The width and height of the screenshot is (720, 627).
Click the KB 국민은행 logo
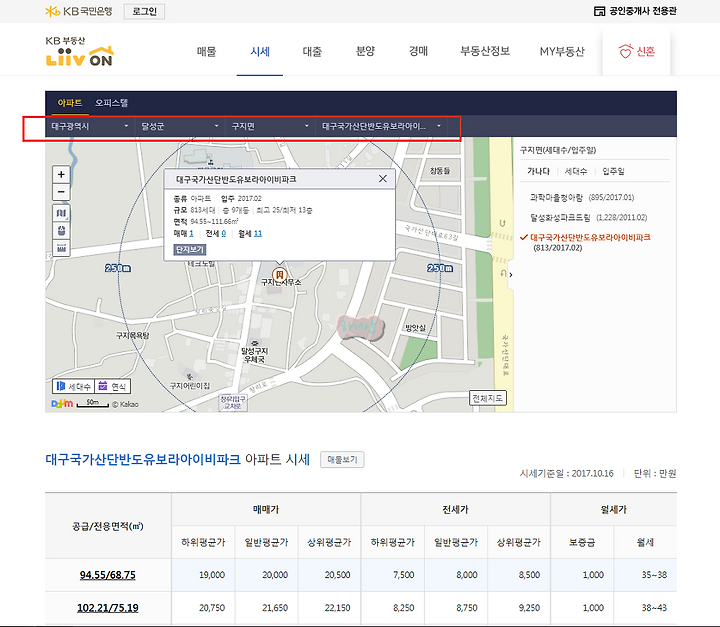click(x=79, y=11)
